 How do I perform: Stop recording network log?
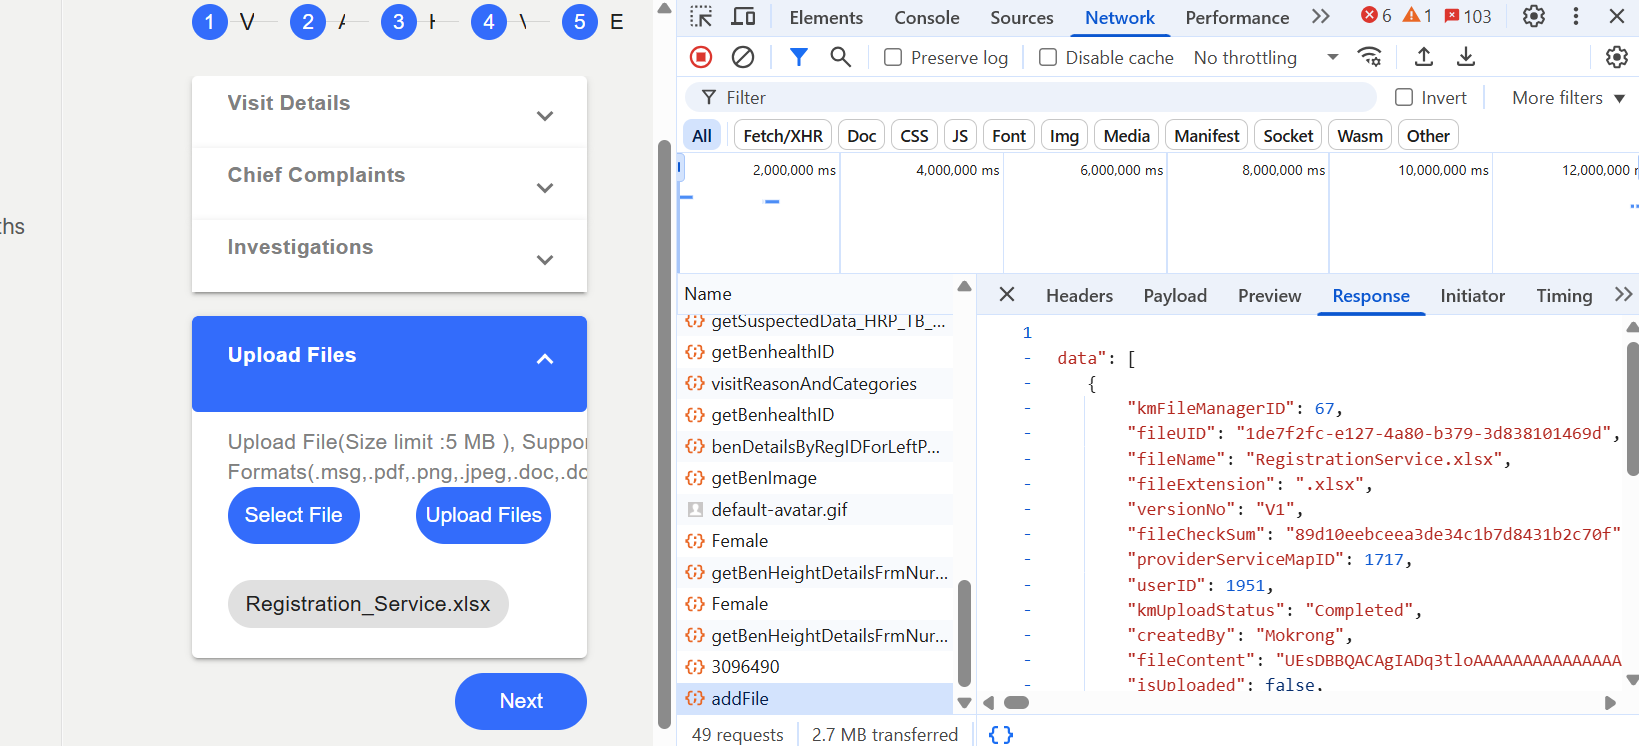point(701,57)
